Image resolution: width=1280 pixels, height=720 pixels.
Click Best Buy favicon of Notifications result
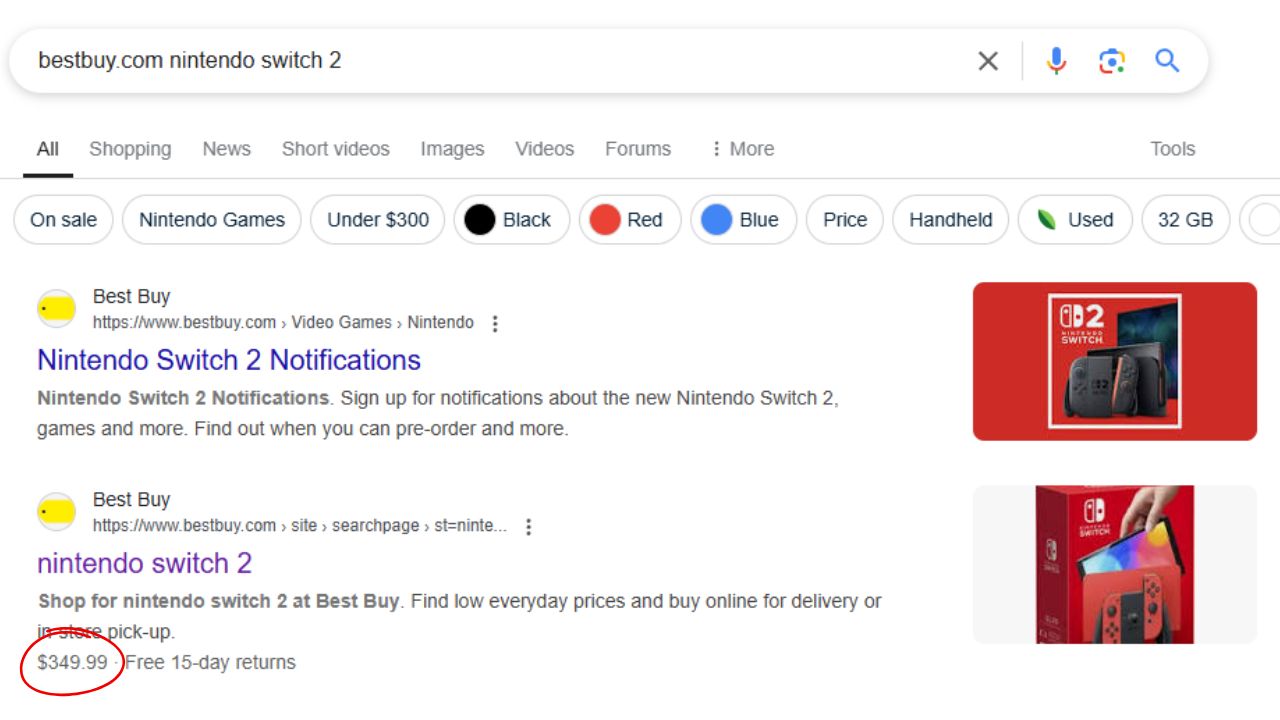click(x=57, y=309)
